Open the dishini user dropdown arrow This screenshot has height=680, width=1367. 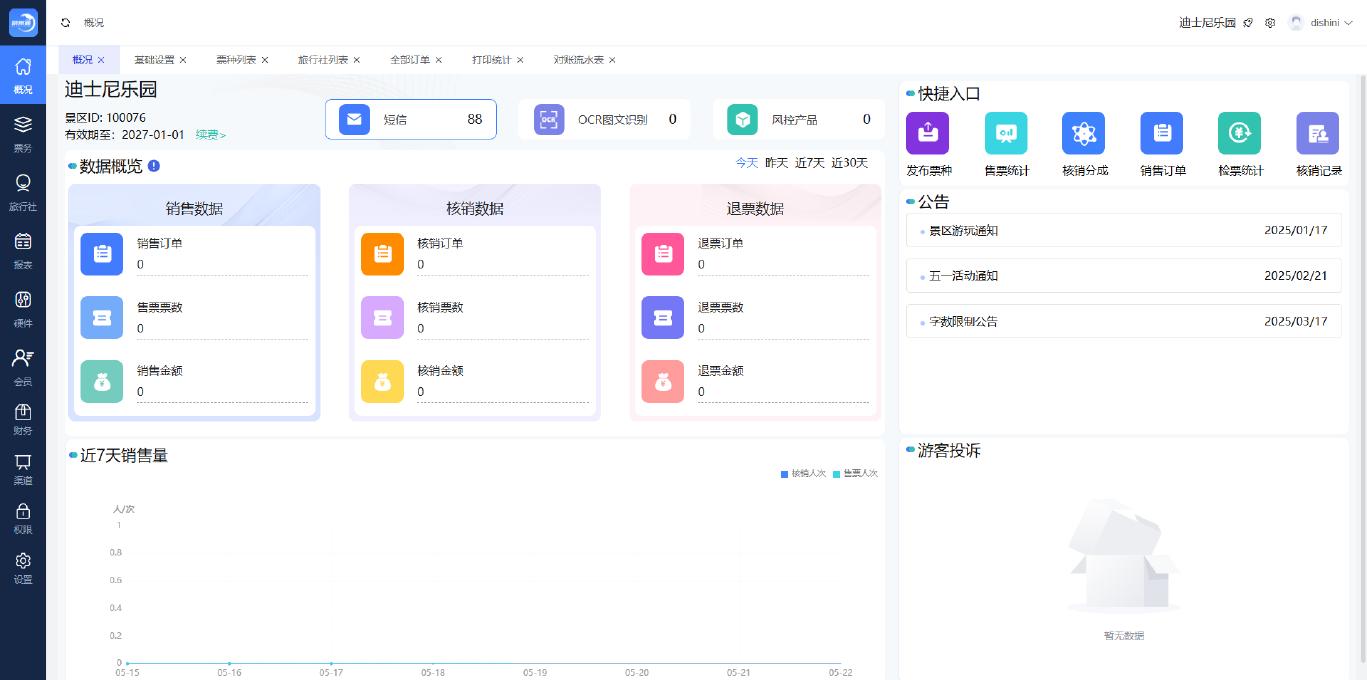(x=1348, y=22)
